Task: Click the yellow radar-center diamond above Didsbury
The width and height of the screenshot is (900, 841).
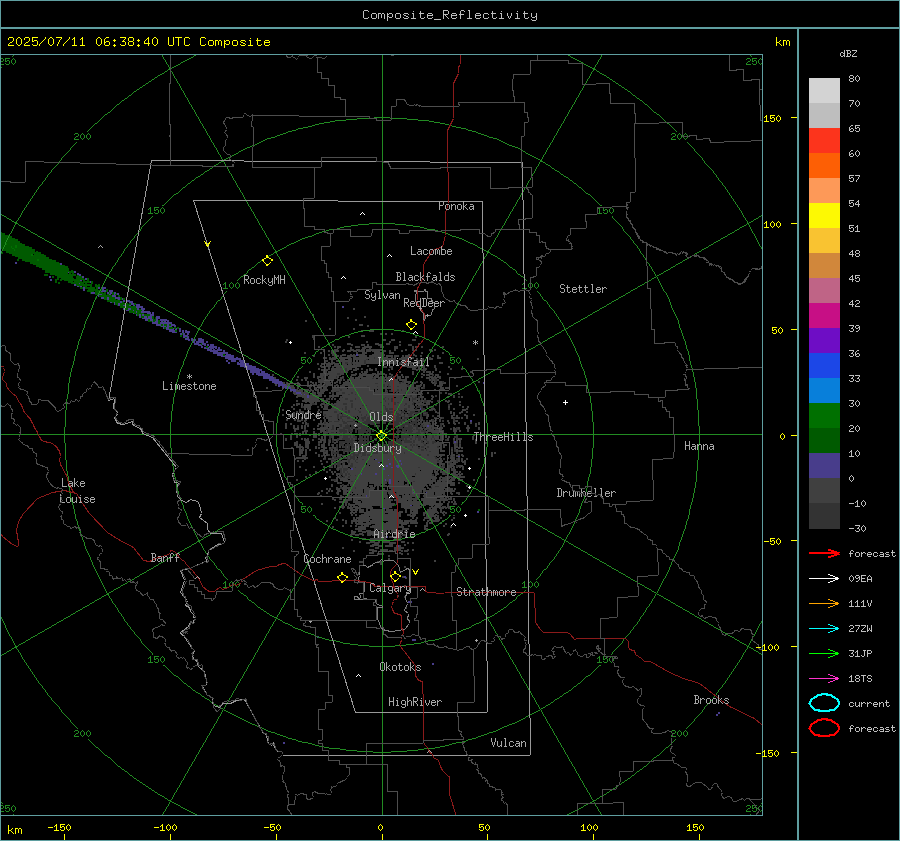Action: (x=382, y=436)
